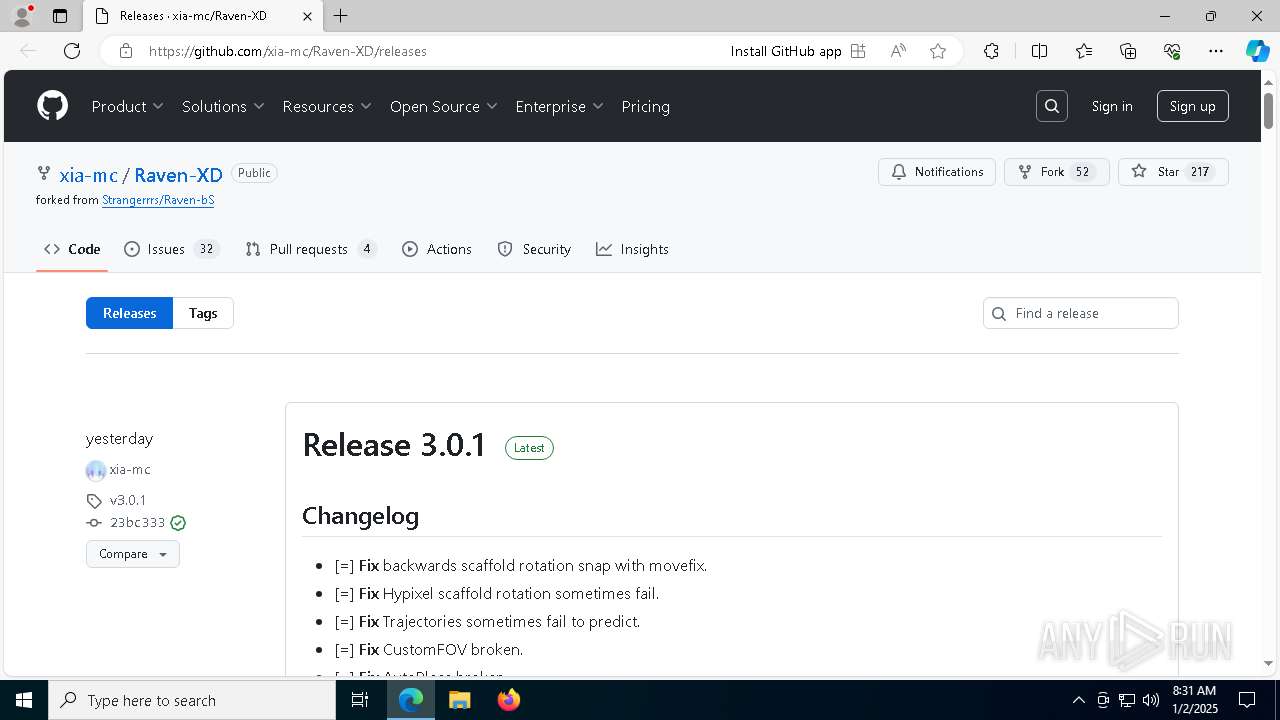Open the Release 3.0.1 title link
Viewport: 1280px width, 720px height.
coord(394,445)
